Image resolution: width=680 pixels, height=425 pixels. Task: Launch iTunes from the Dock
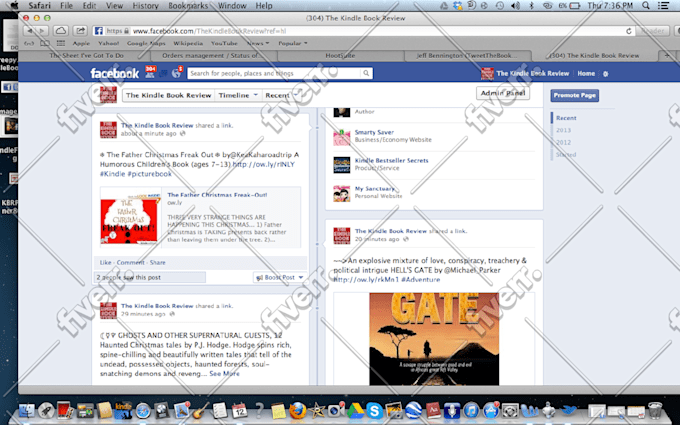tap(471, 410)
